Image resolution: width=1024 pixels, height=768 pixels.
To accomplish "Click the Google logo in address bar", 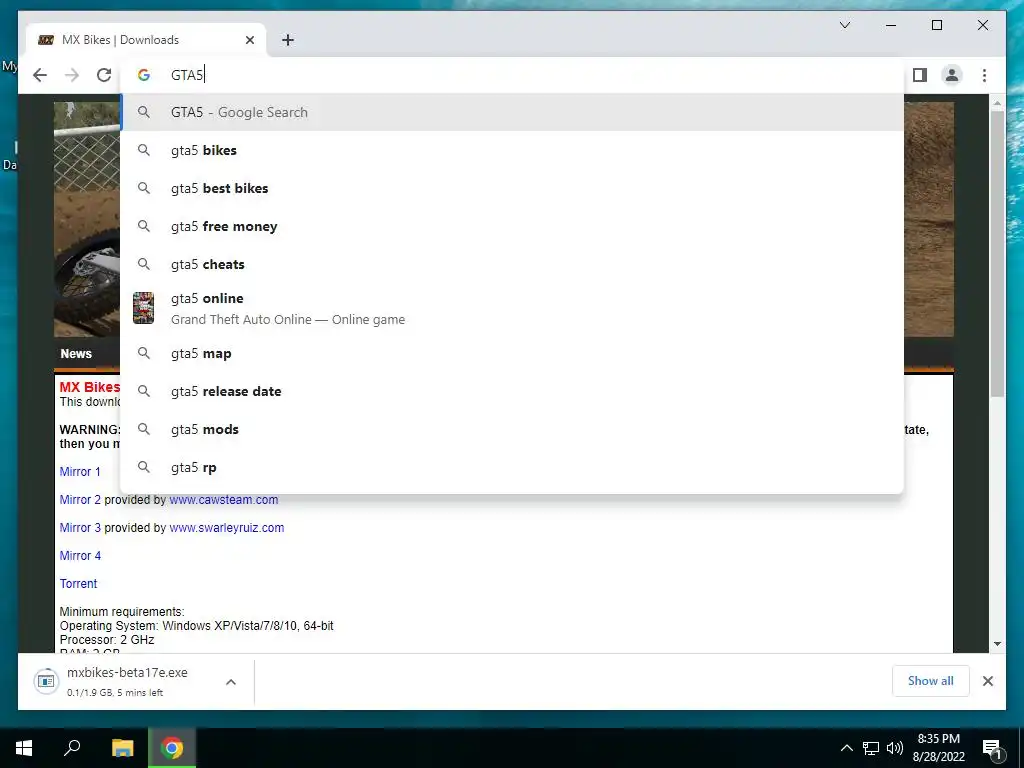I will pyautogui.click(x=144, y=75).
